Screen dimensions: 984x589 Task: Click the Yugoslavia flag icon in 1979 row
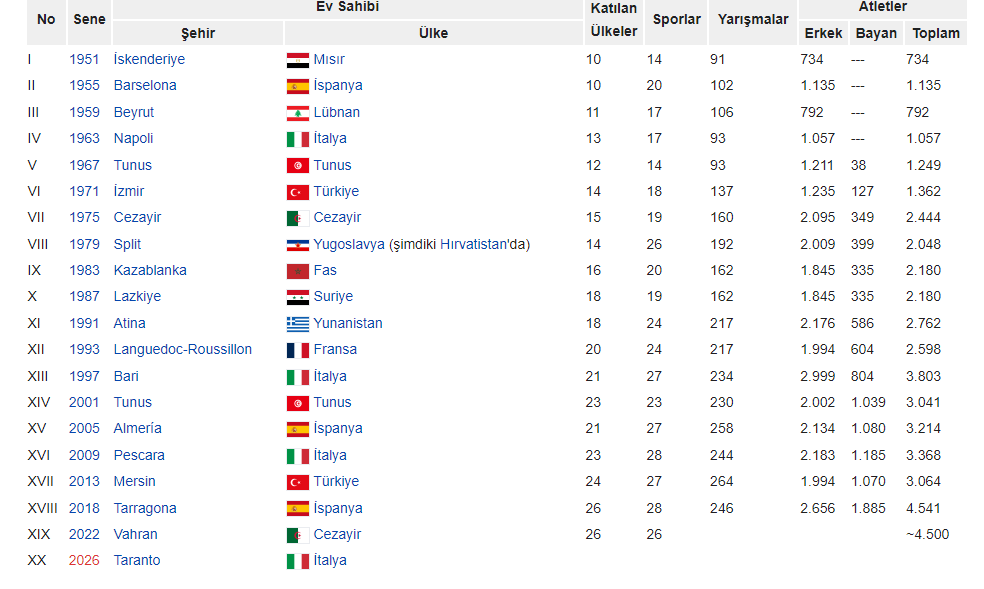[x=297, y=245]
